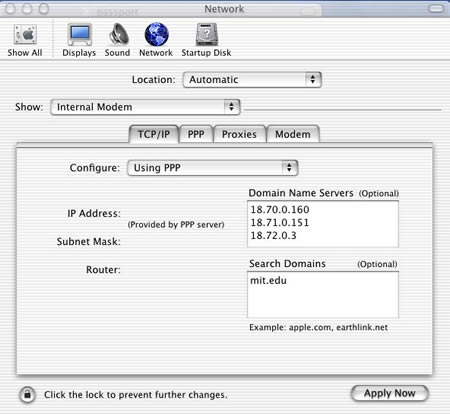Open the Show dropdown set to Internal Modem
450x414 pixels.
click(x=145, y=107)
